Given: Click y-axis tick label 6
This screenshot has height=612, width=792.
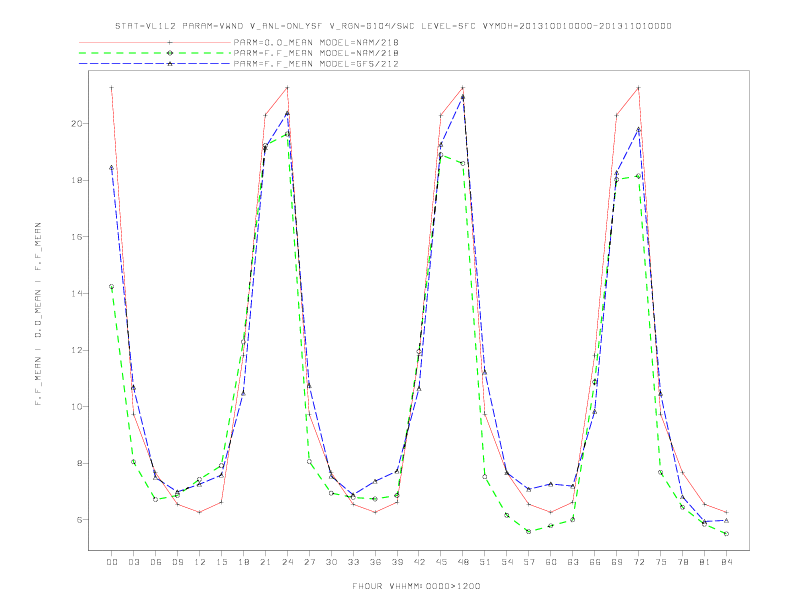Looking at the screenshot, I should (x=79, y=520).
